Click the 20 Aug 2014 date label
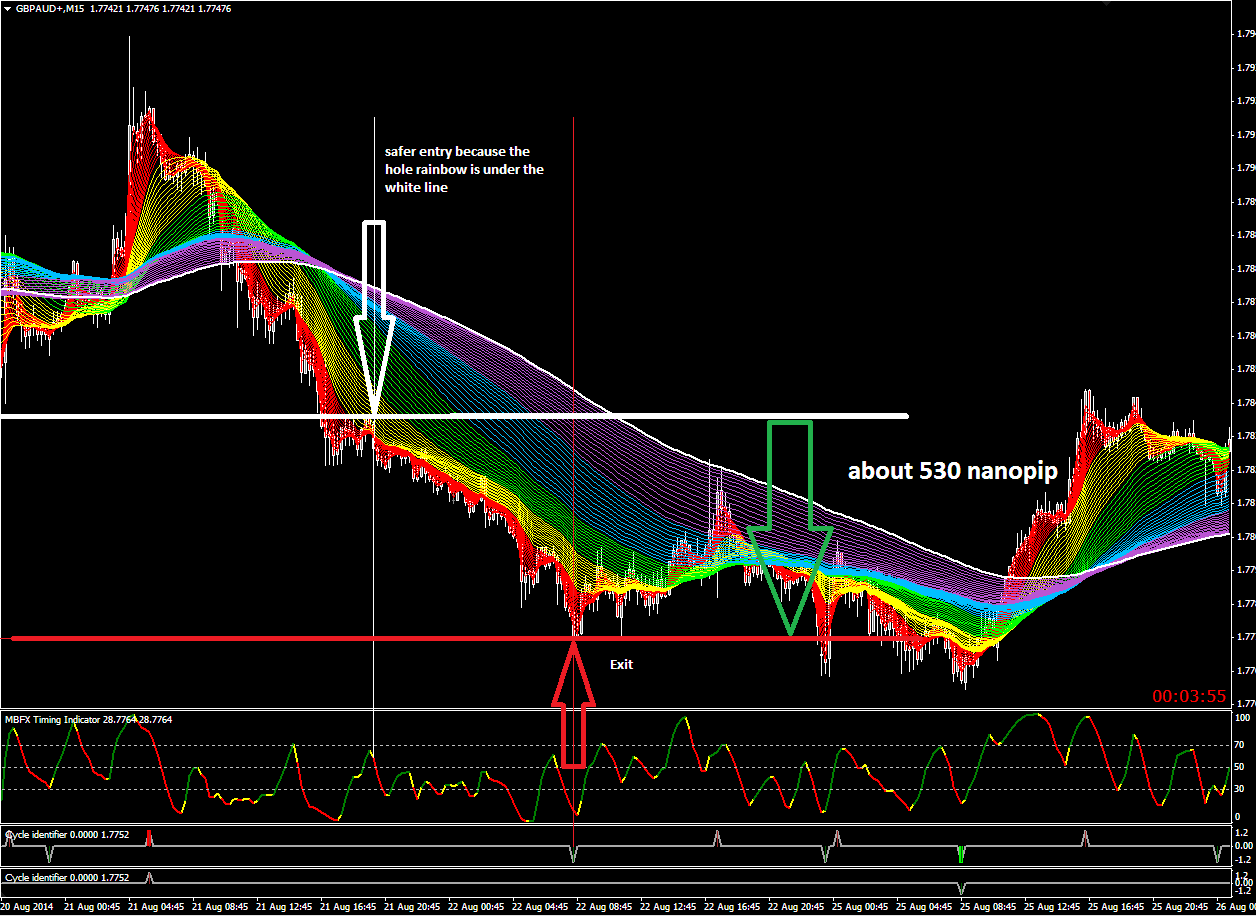 tap(27, 907)
